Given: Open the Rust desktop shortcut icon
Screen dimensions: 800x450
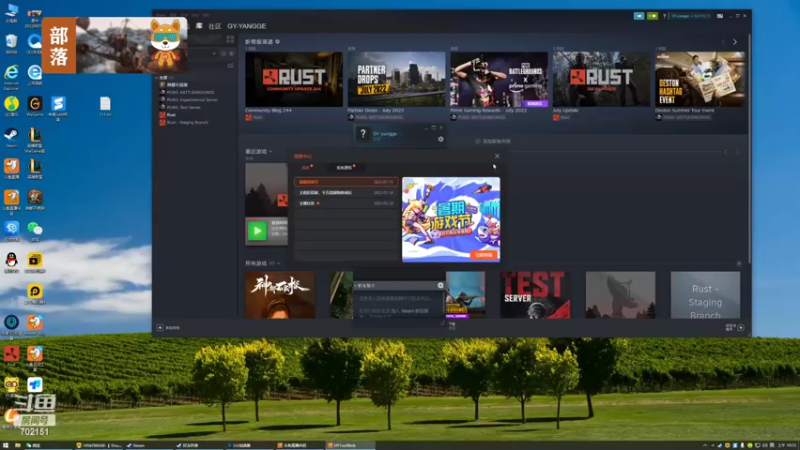Looking at the screenshot, I should pos(11,355).
